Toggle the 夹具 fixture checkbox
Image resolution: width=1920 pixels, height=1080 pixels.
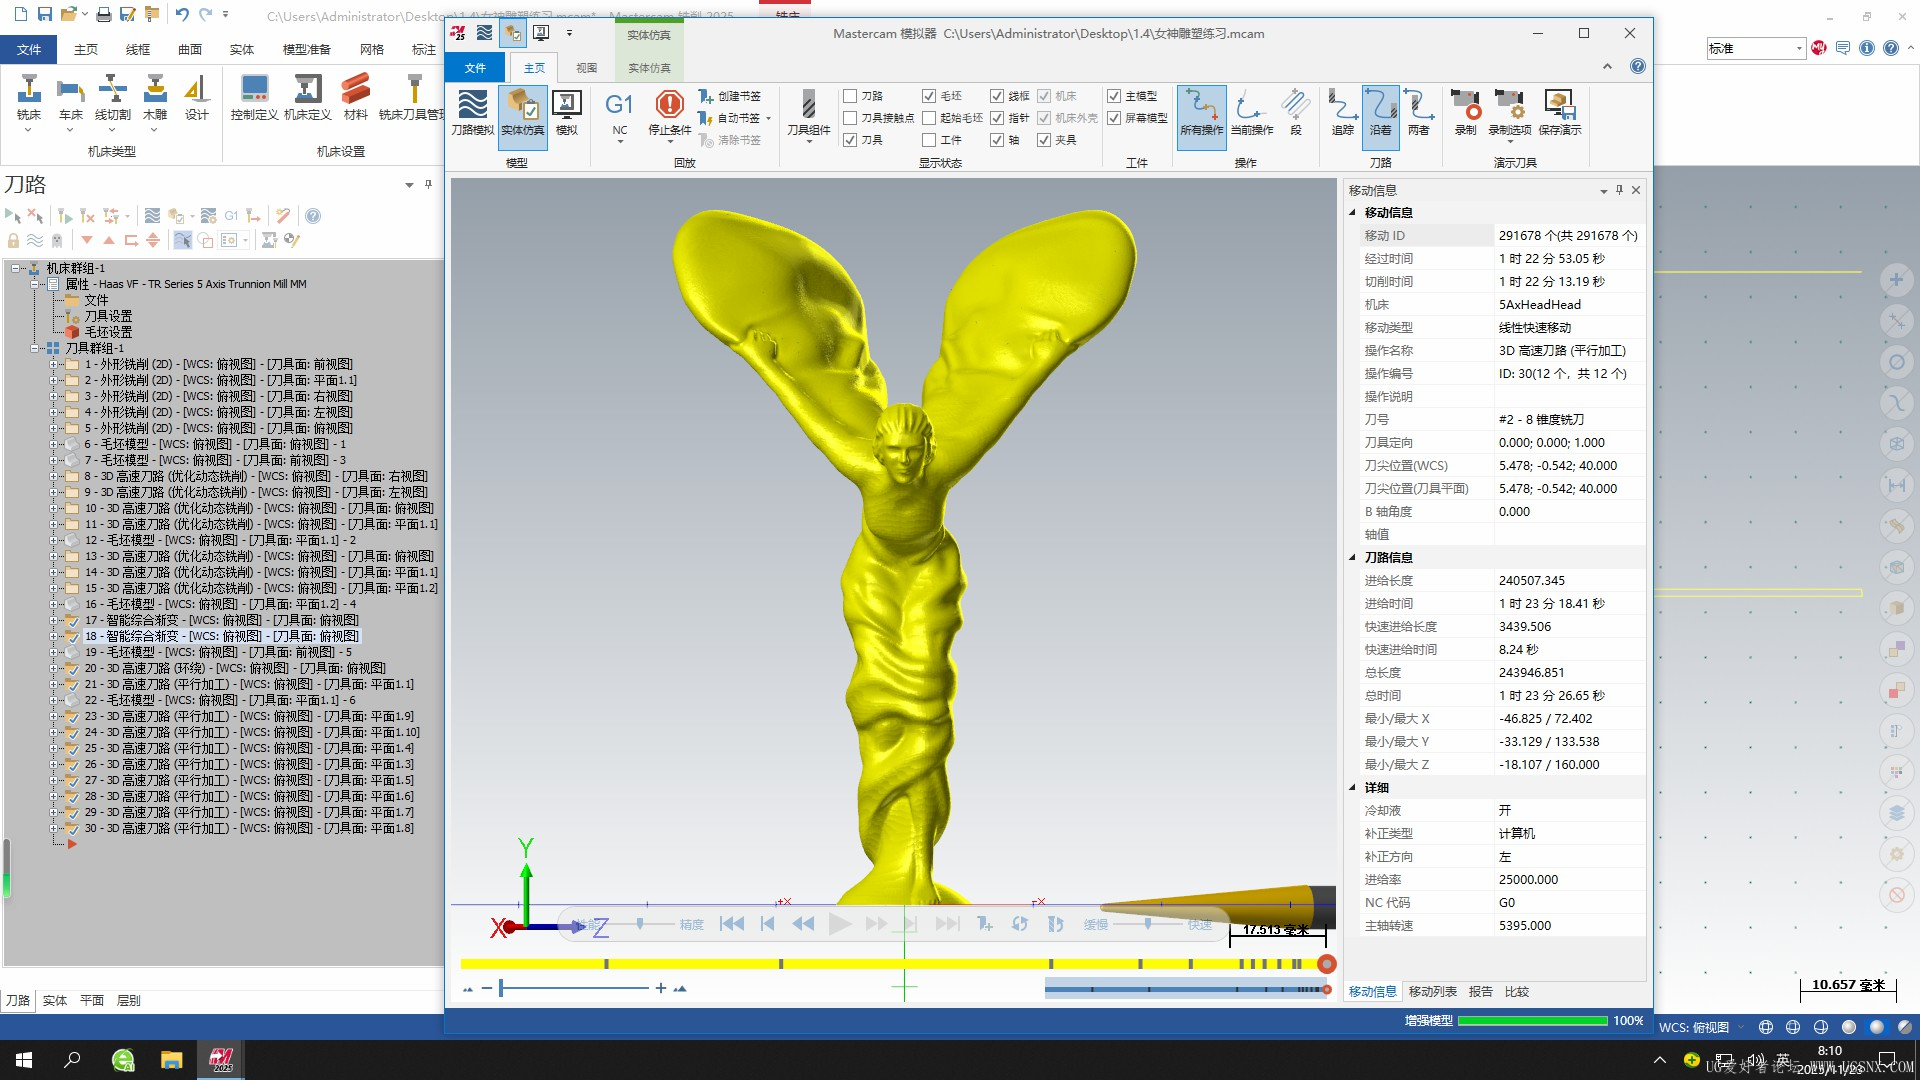coord(1044,140)
